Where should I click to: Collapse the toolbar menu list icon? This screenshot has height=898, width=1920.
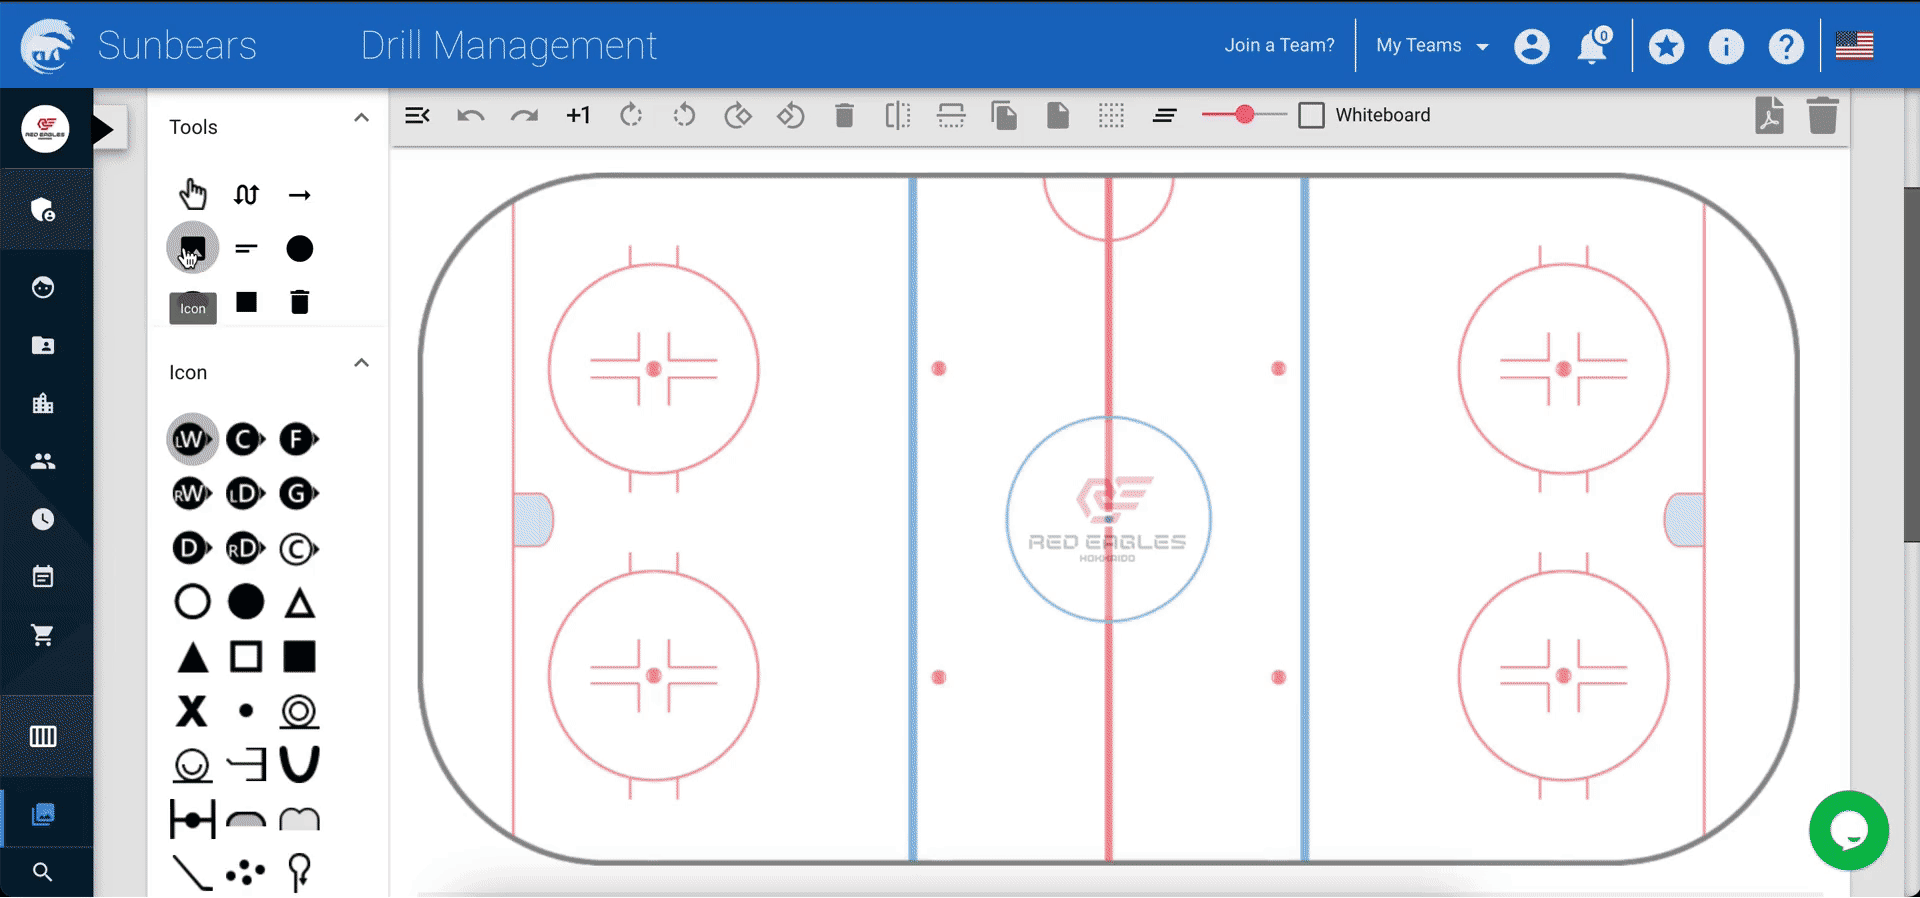417,116
